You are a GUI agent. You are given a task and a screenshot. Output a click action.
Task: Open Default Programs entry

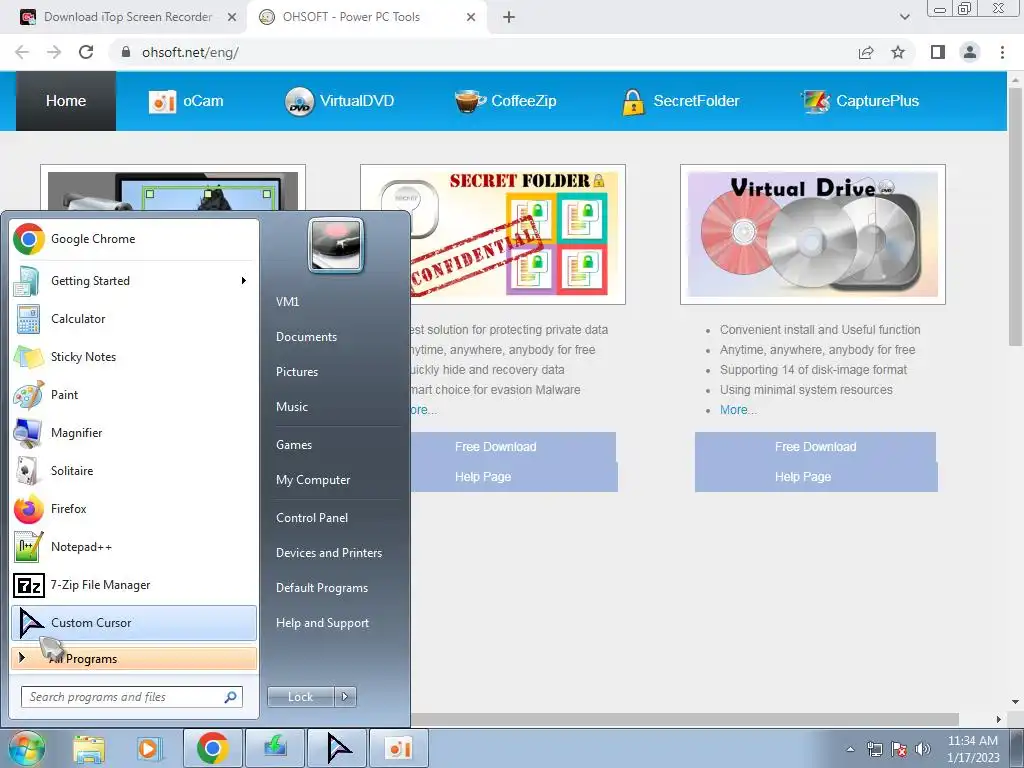point(321,588)
